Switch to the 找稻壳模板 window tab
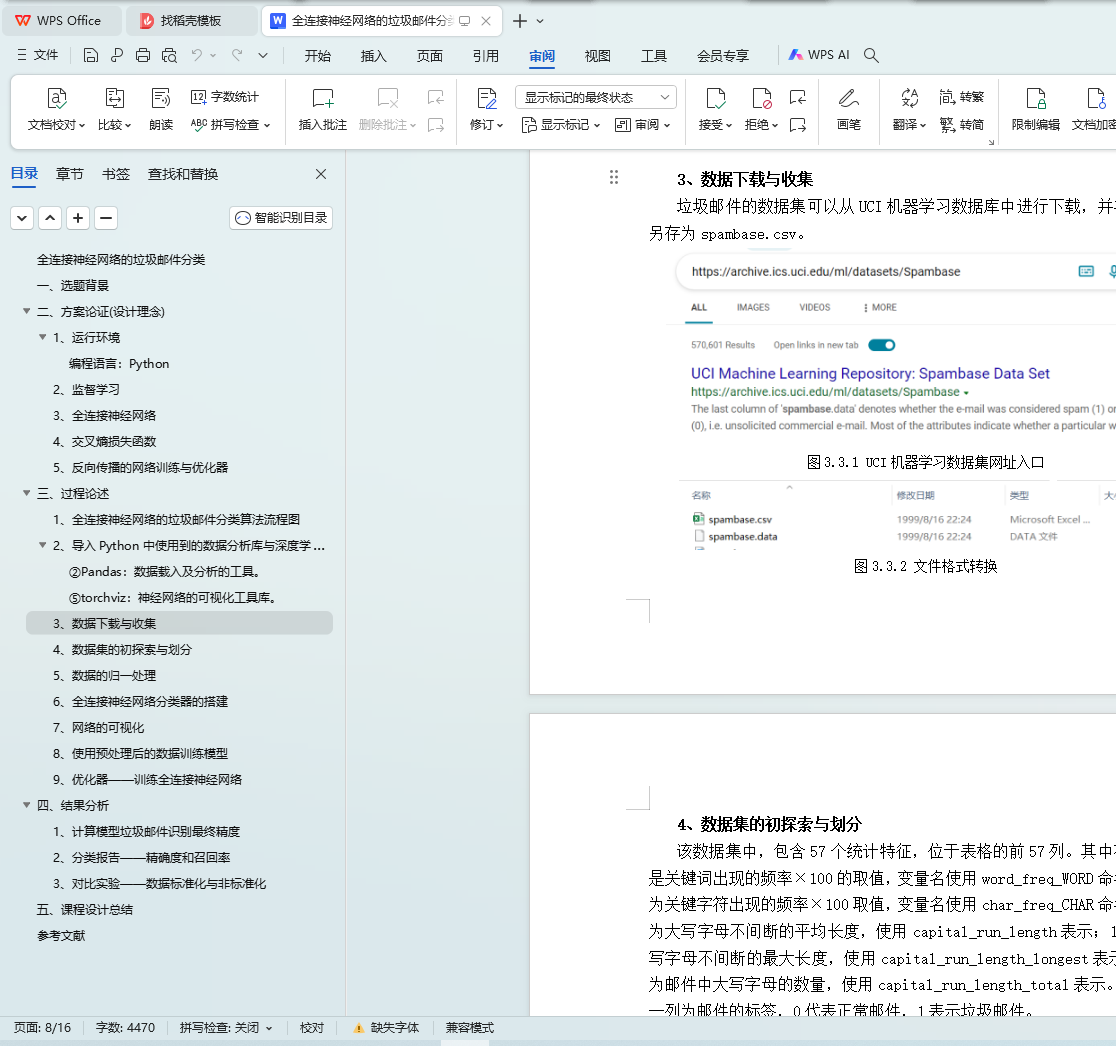 point(190,21)
